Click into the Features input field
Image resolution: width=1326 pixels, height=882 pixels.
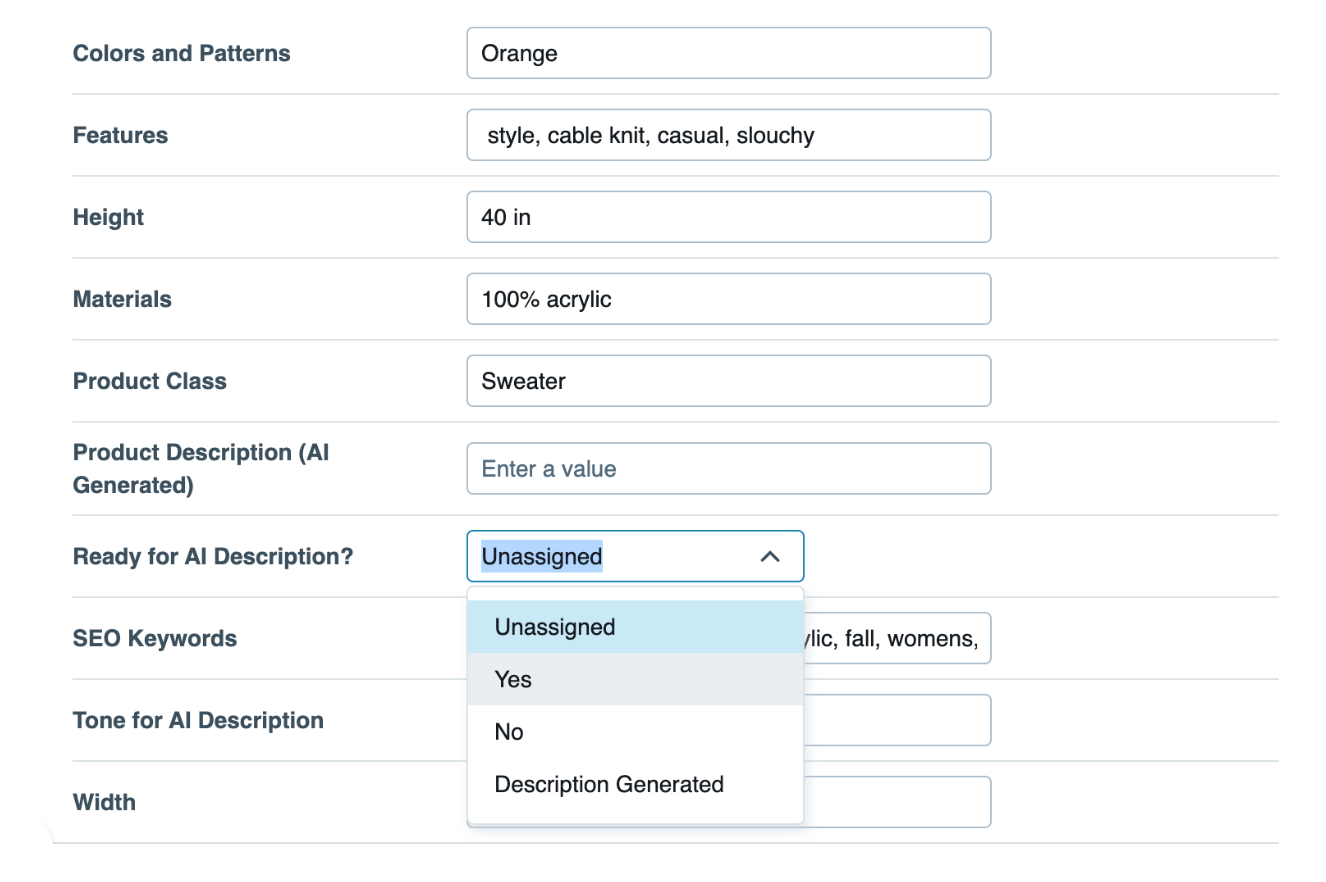(x=729, y=135)
